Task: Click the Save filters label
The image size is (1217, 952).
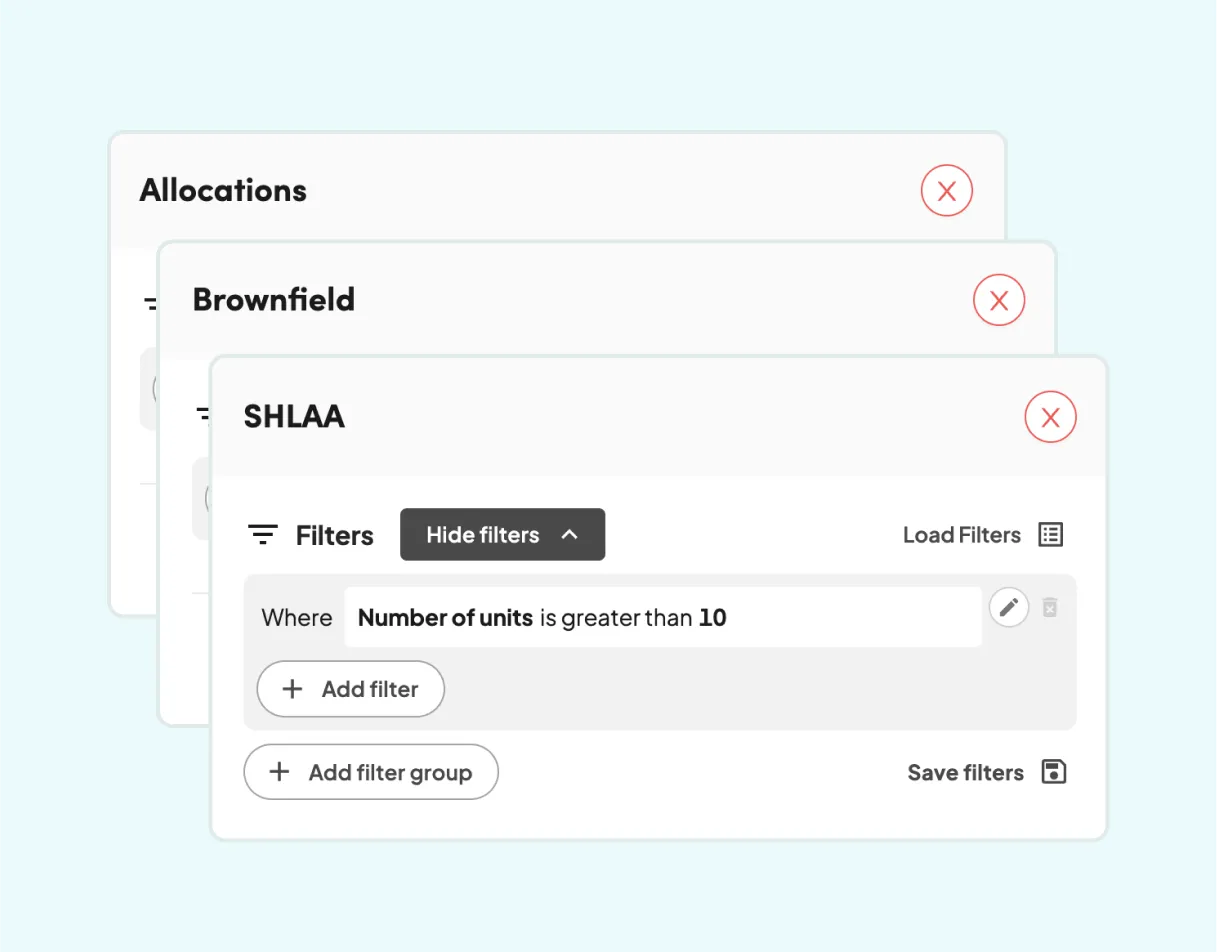Action: pos(965,771)
